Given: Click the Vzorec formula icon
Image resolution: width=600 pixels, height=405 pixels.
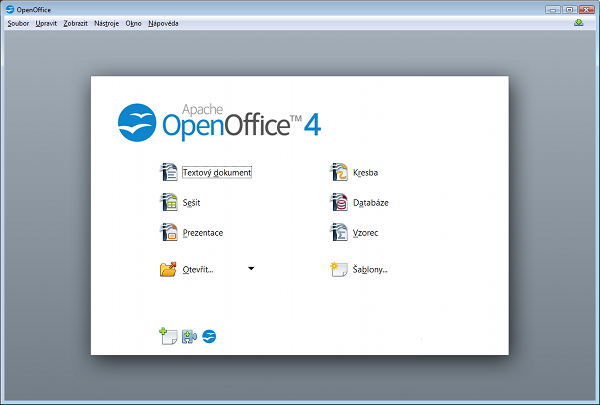Looking at the screenshot, I should pos(339,232).
